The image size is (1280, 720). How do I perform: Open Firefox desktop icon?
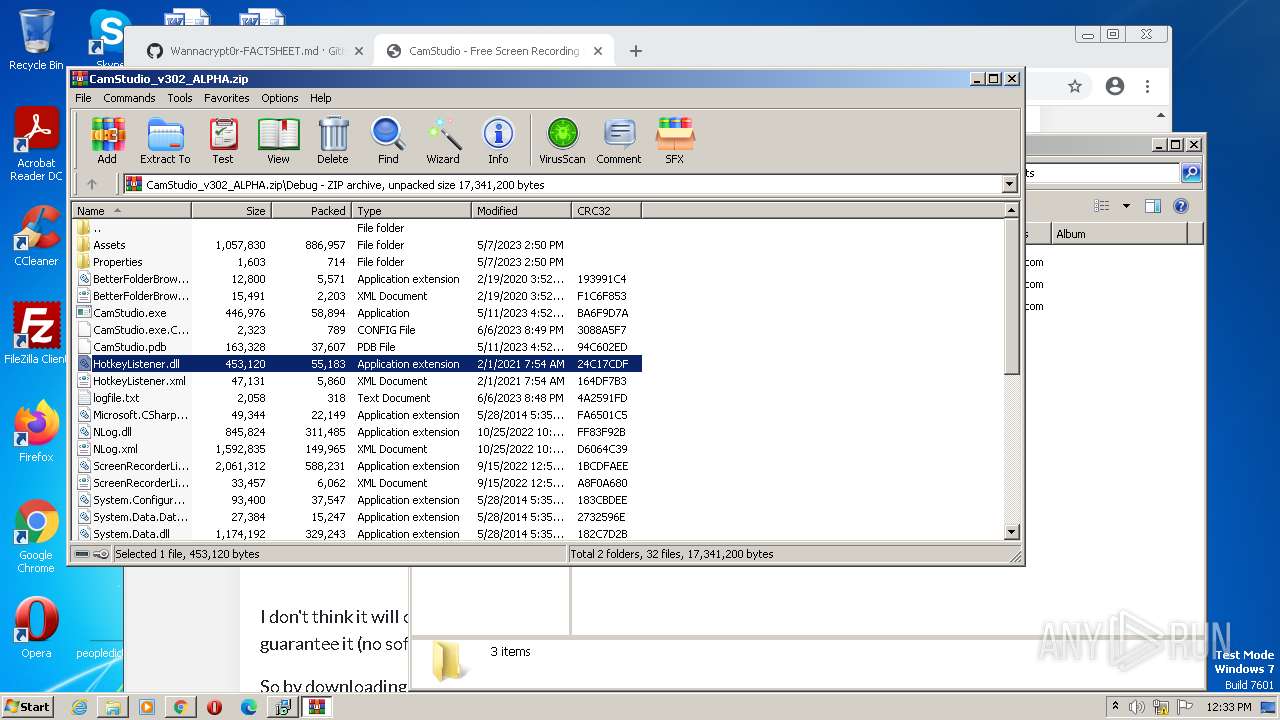click(36, 432)
